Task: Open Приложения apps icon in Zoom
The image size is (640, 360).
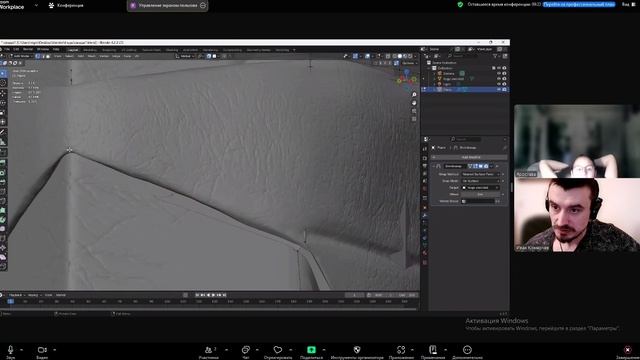Action: coord(401,350)
